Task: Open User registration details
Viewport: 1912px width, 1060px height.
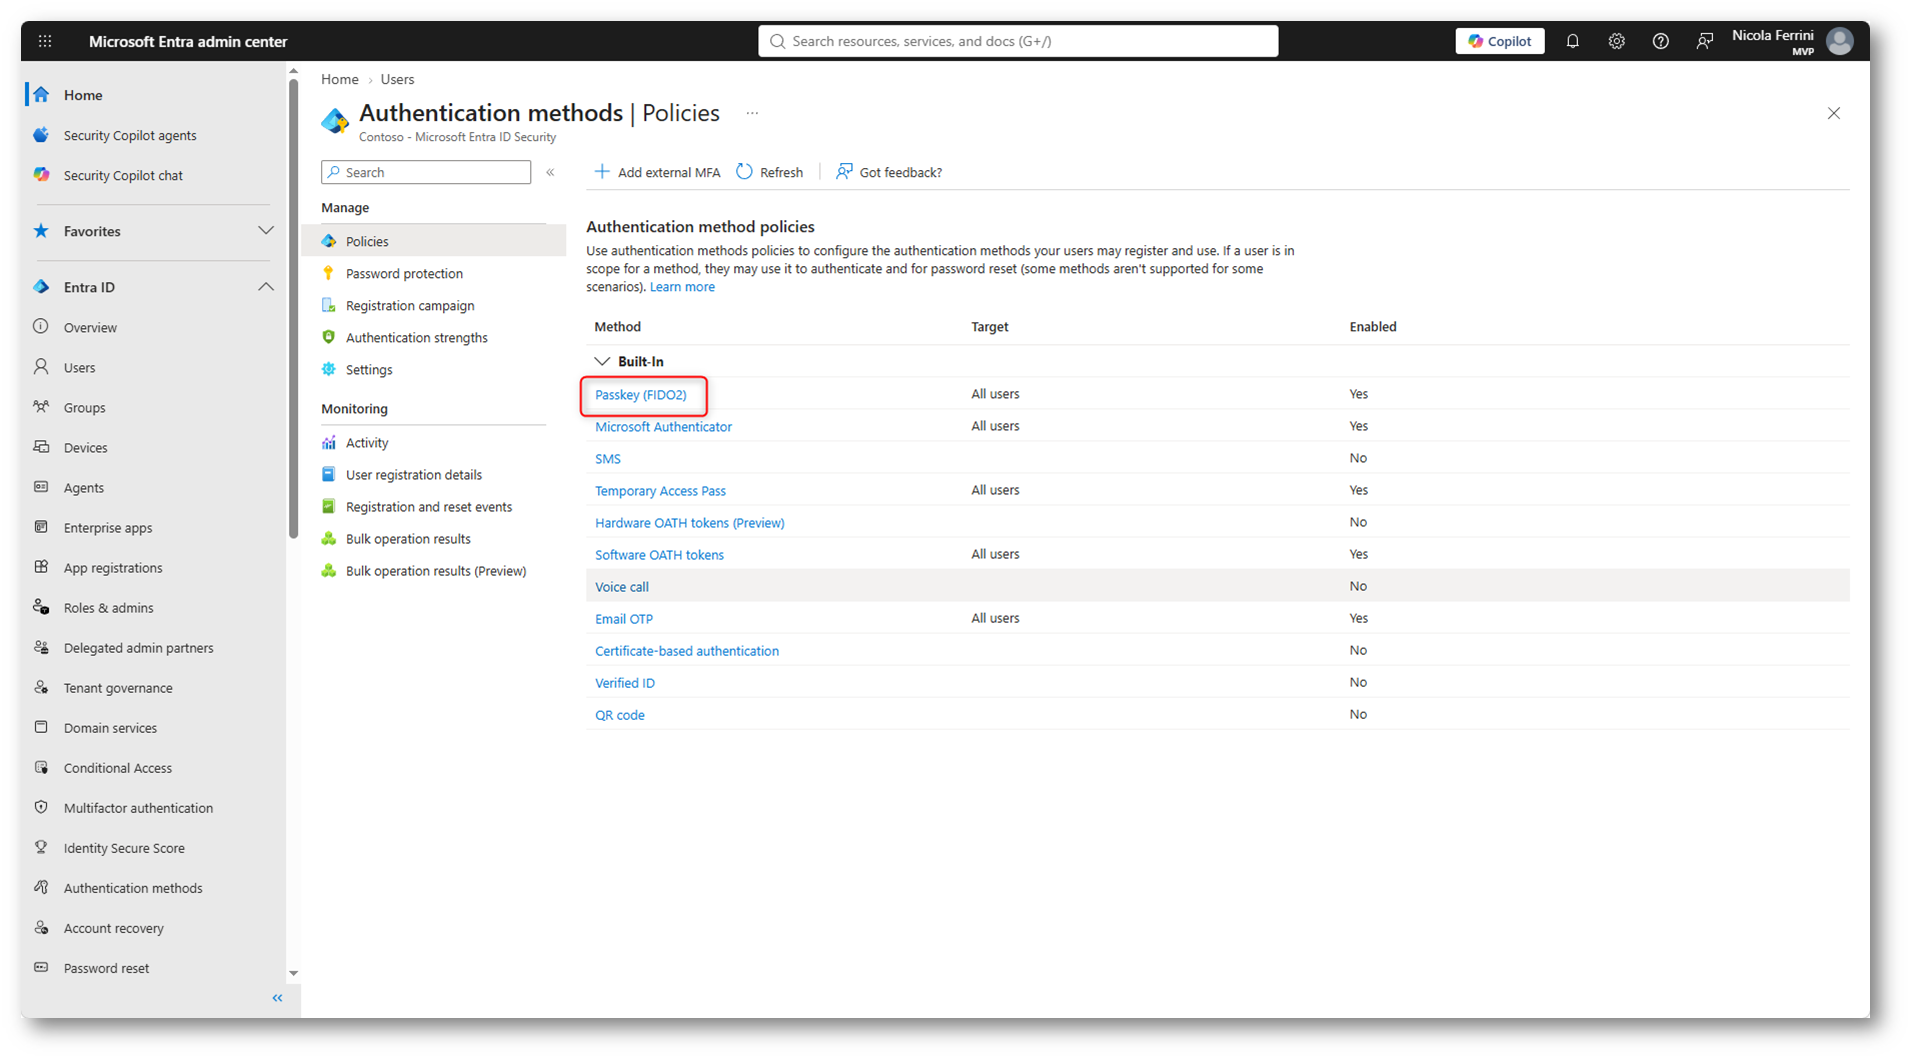Action: click(414, 475)
